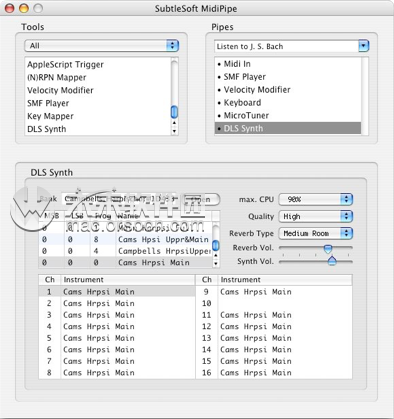Minimize the window with yellow button
The image size is (394, 419).
pyautogui.click(x=24, y=8)
